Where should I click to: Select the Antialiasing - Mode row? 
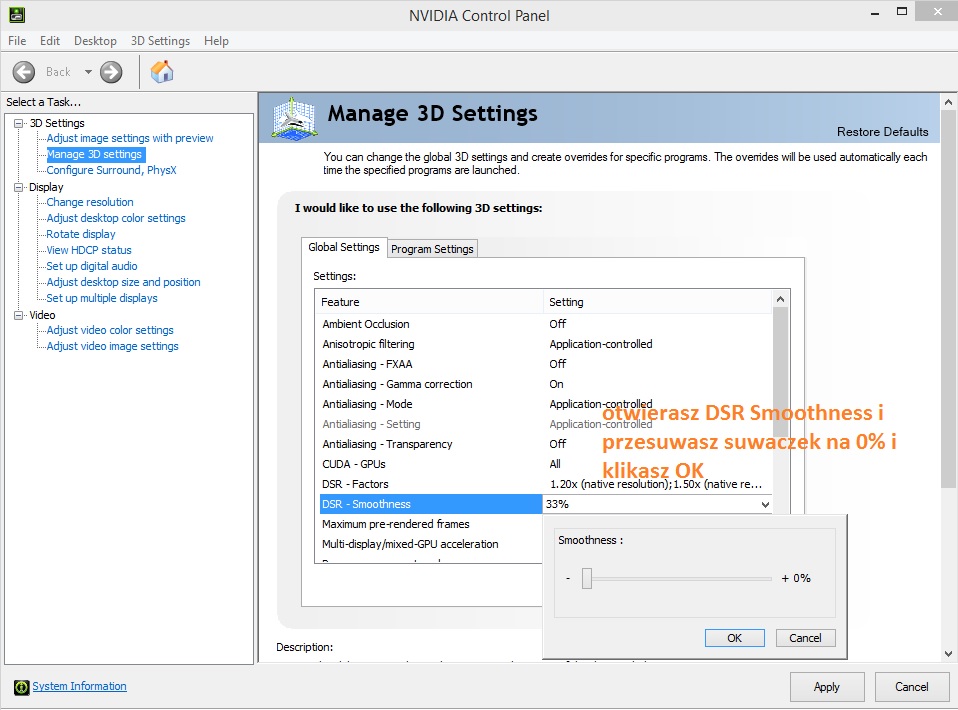click(x=546, y=404)
